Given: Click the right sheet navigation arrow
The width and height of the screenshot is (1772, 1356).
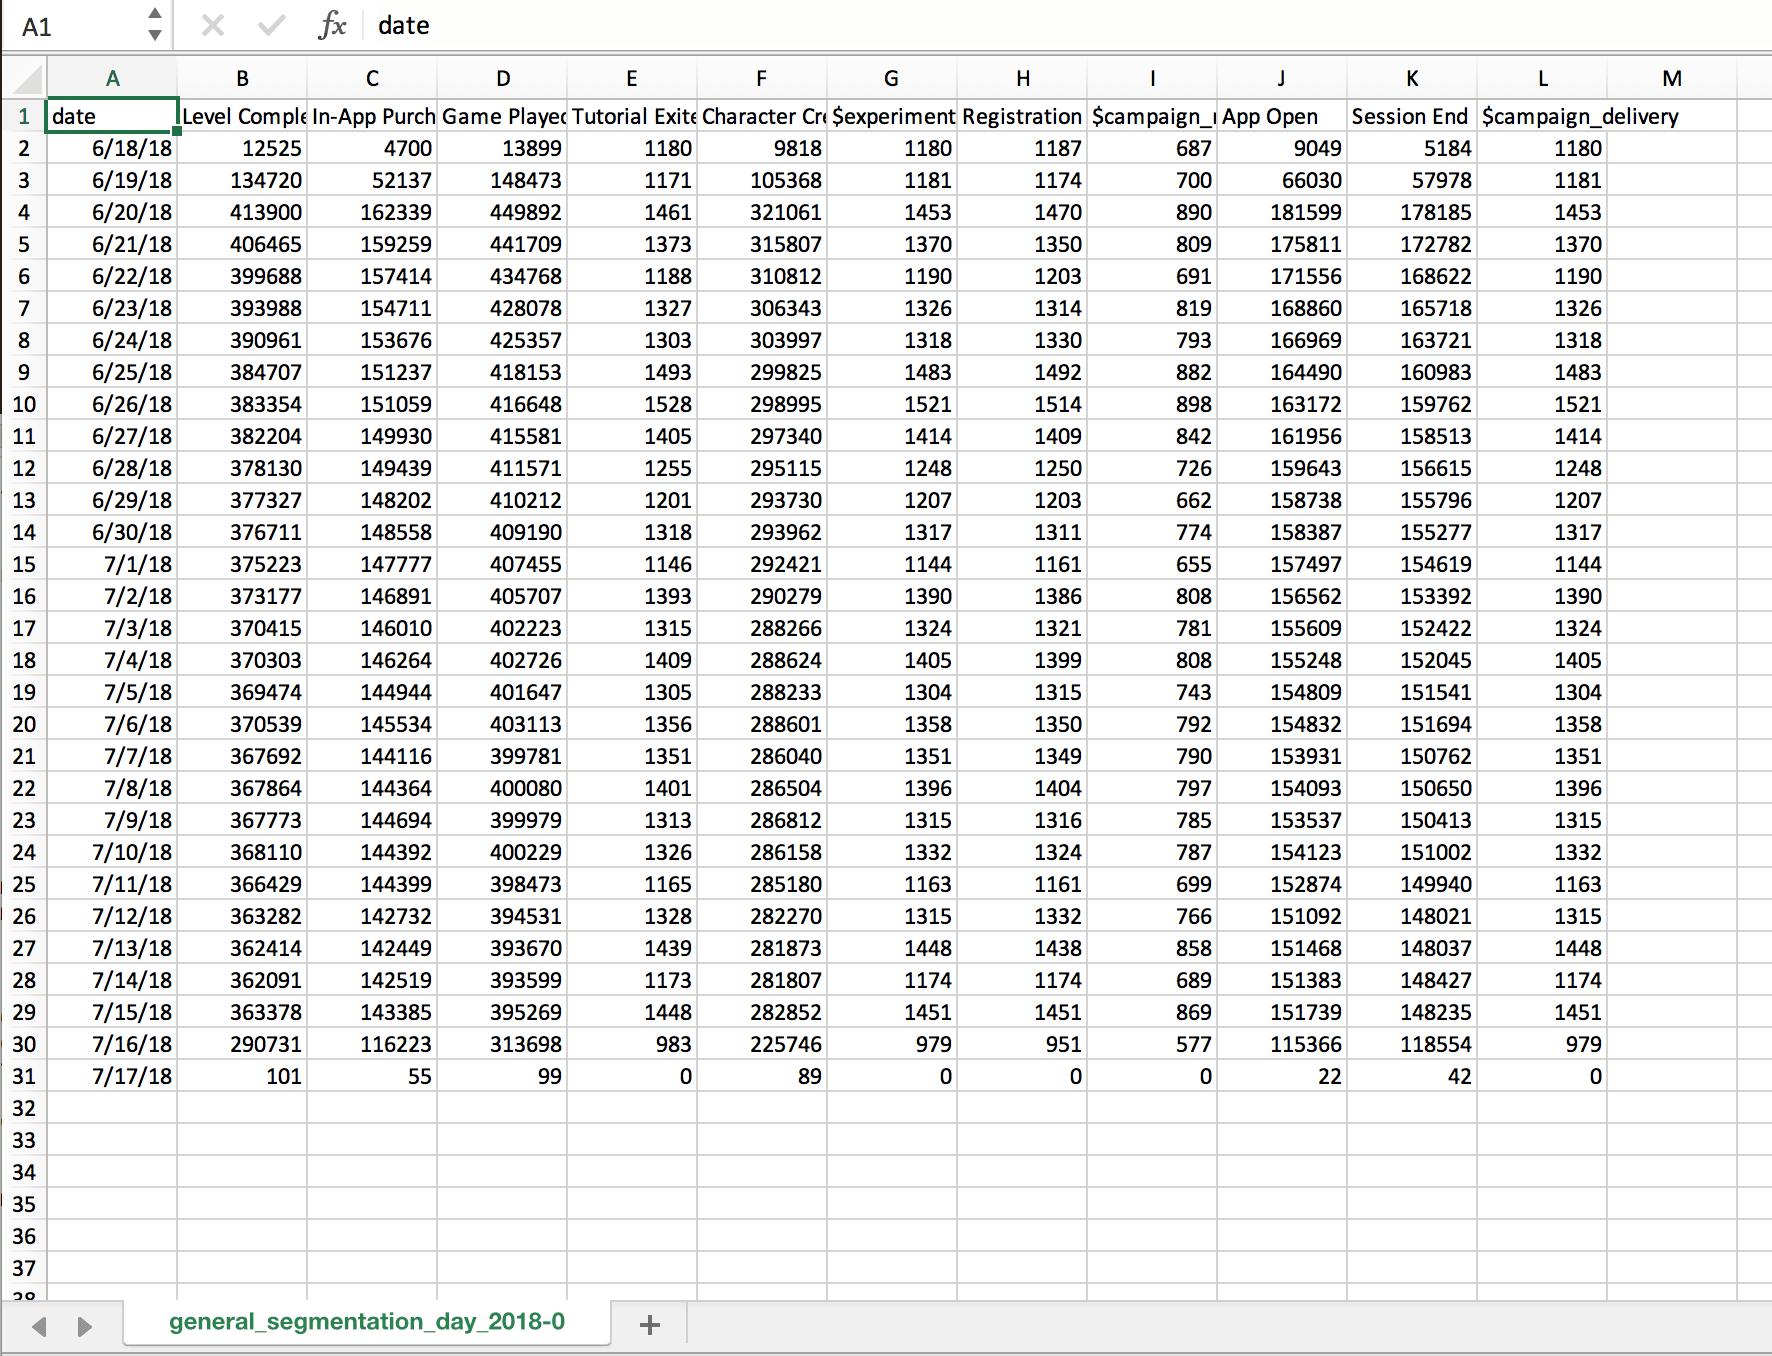Looking at the screenshot, I should [x=84, y=1324].
